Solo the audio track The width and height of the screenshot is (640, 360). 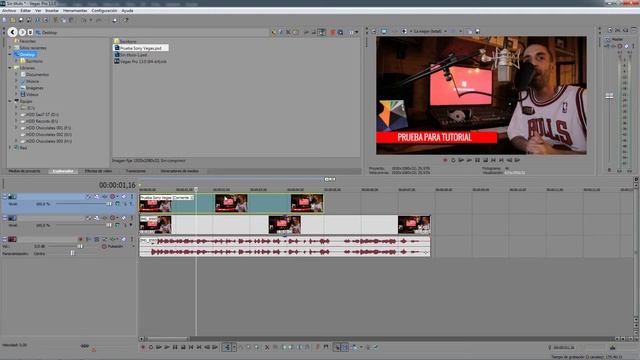point(132,239)
